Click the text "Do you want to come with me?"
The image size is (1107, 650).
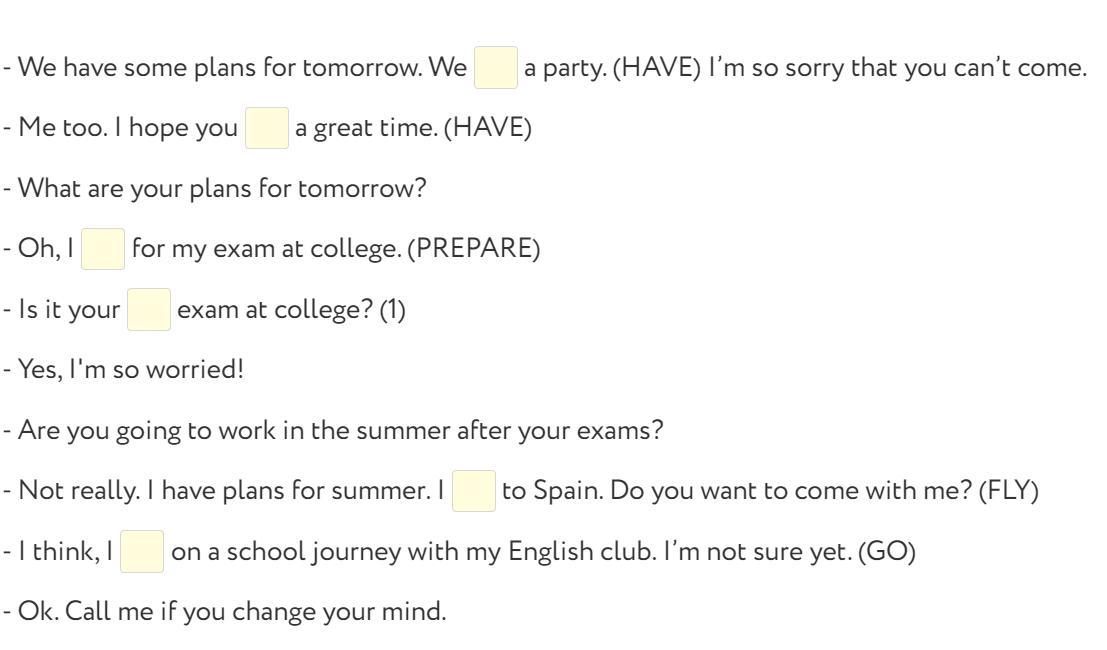791,491
